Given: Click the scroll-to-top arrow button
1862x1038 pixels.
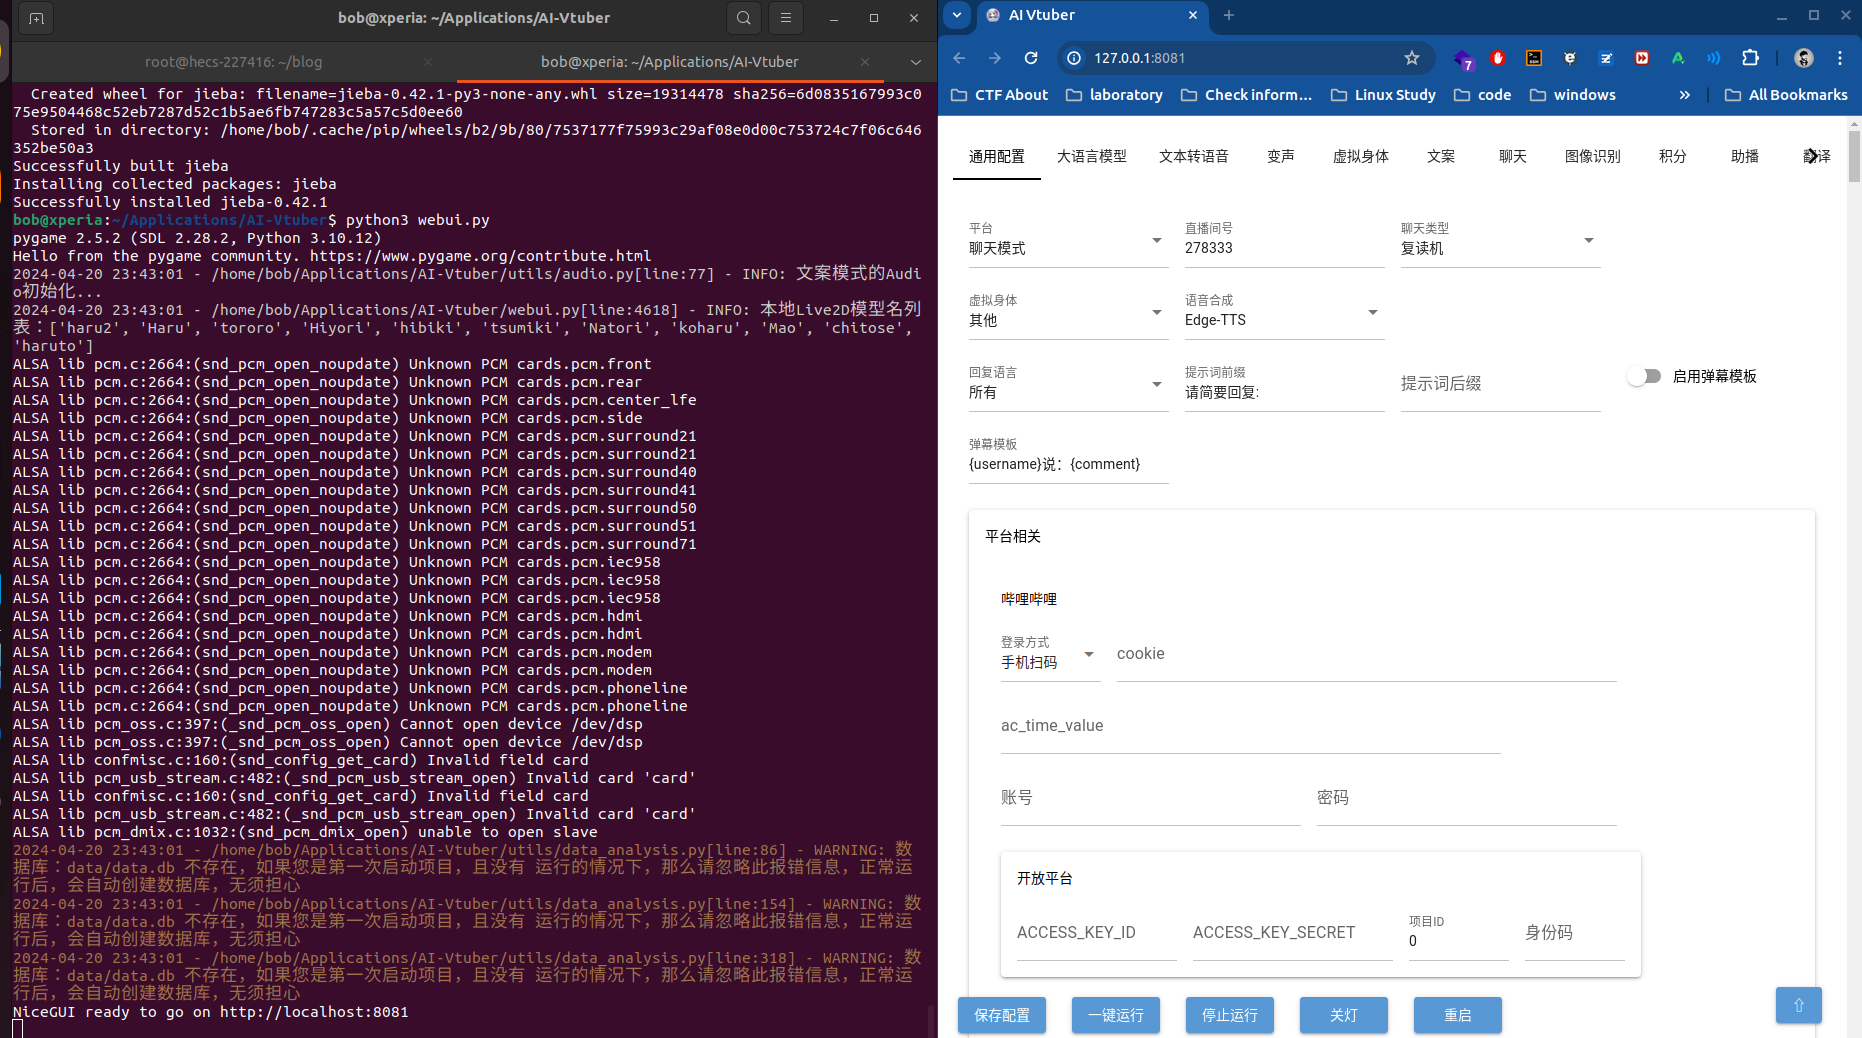Looking at the screenshot, I should pyautogui.click(x=1798, y=1005).
